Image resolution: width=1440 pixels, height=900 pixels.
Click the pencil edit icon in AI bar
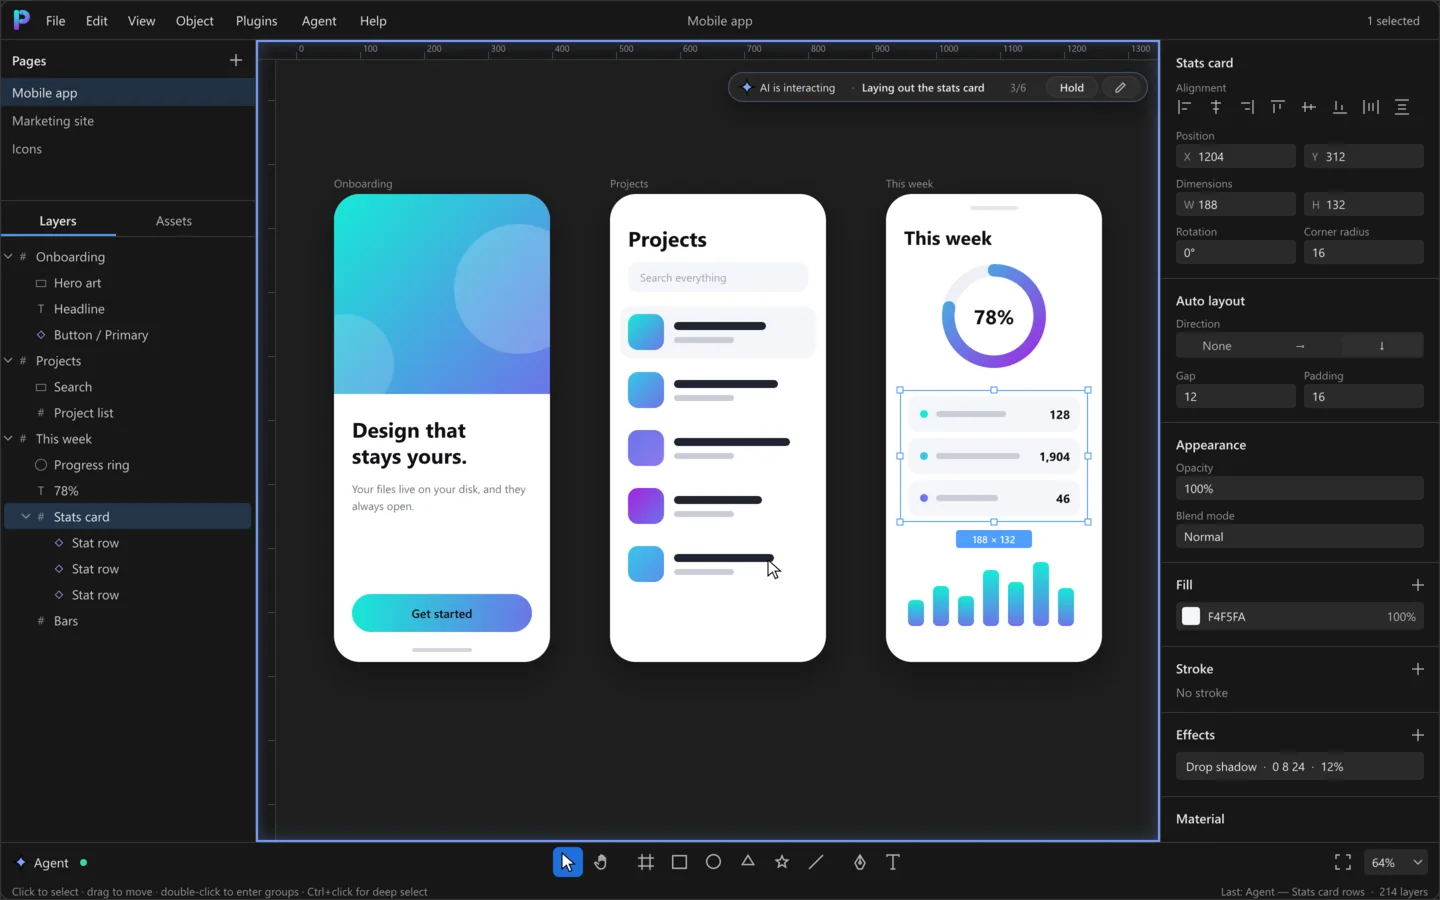coord(1121,88)
